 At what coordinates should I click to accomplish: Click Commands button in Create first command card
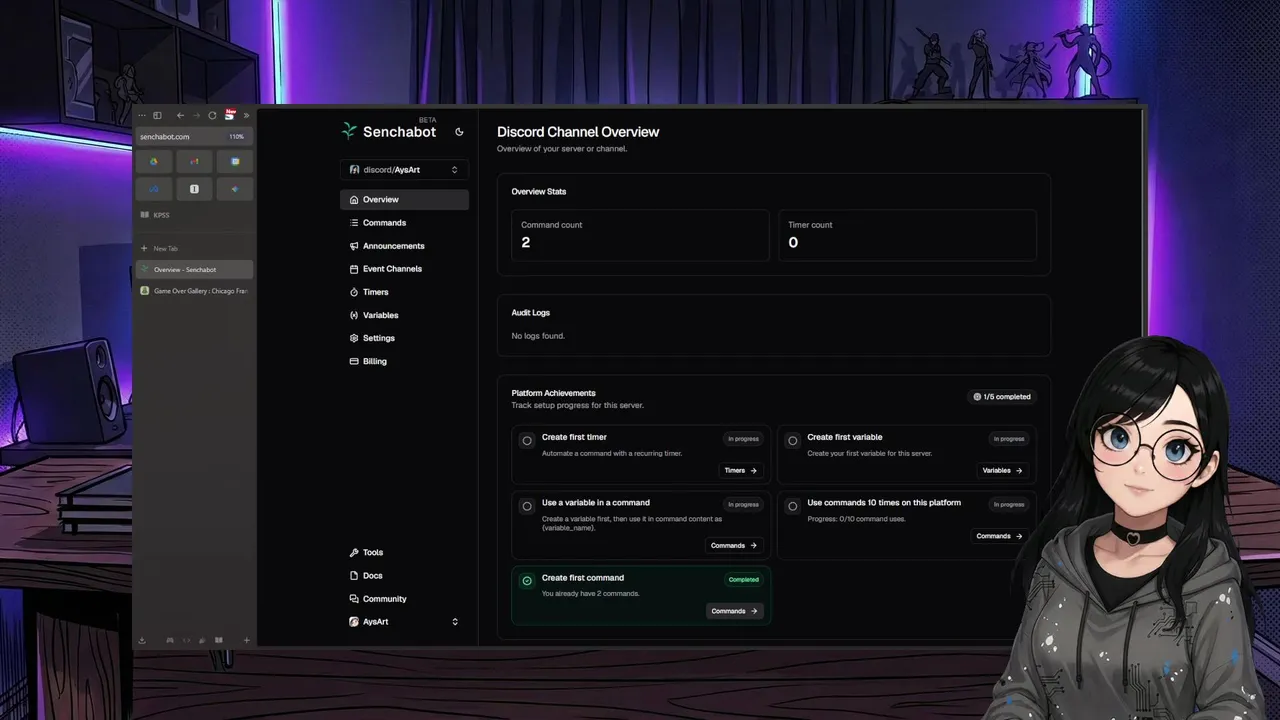point(735,611)
